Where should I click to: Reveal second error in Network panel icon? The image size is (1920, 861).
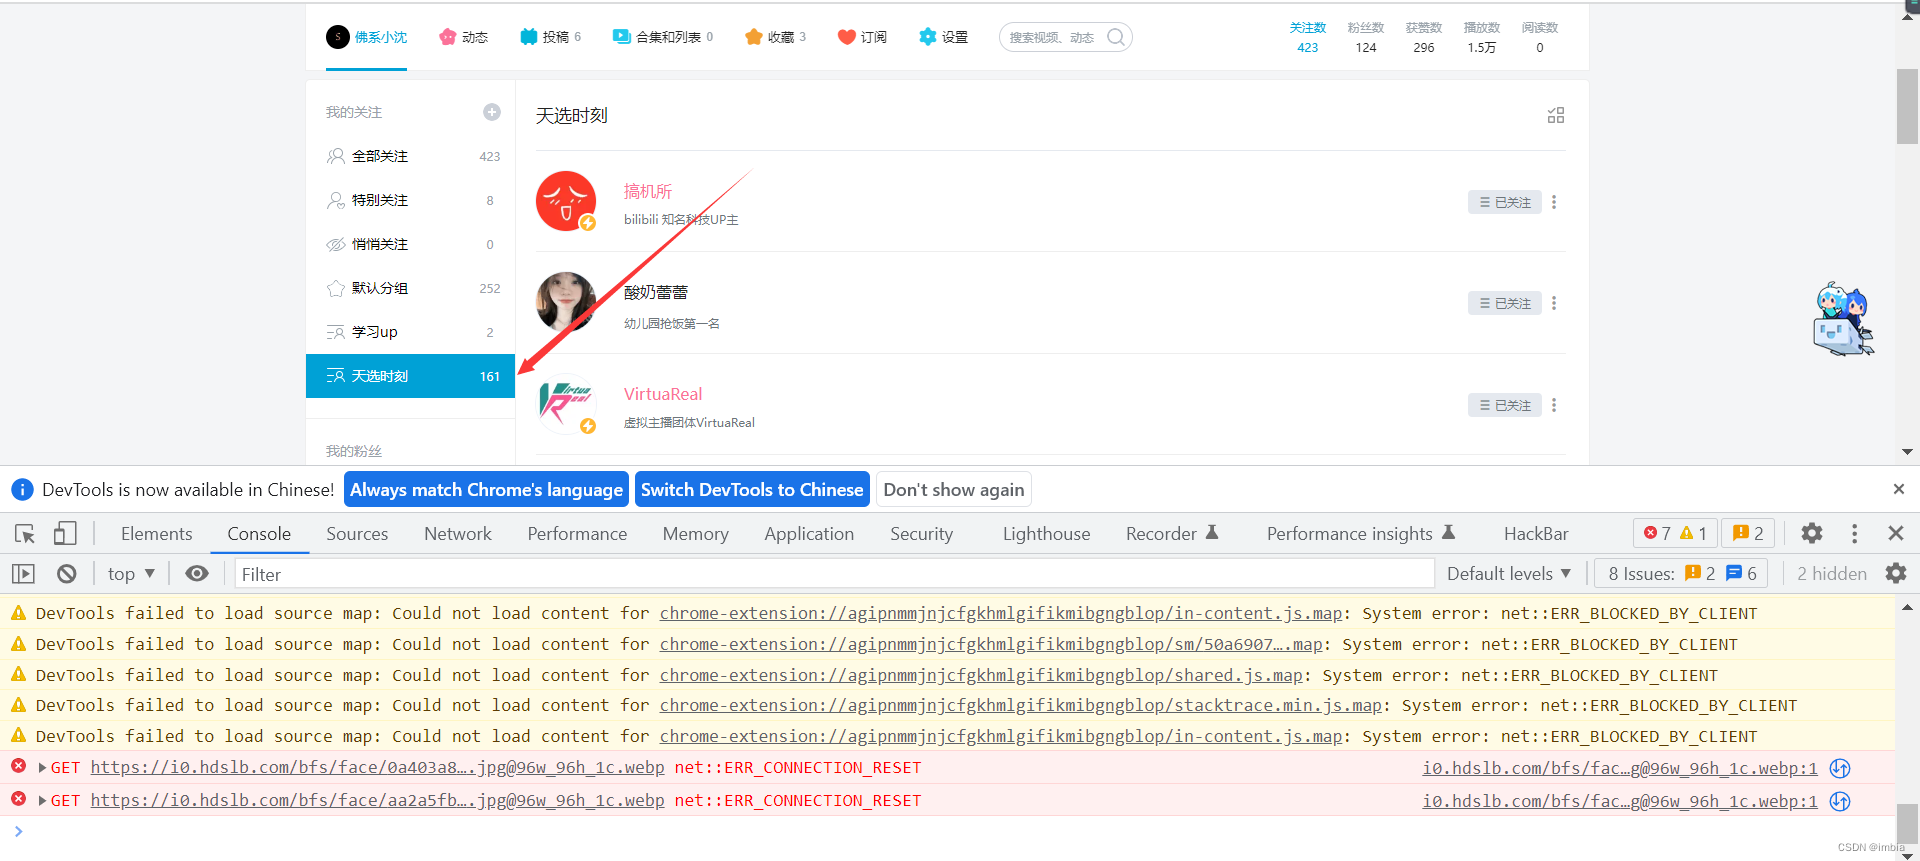1840,802
